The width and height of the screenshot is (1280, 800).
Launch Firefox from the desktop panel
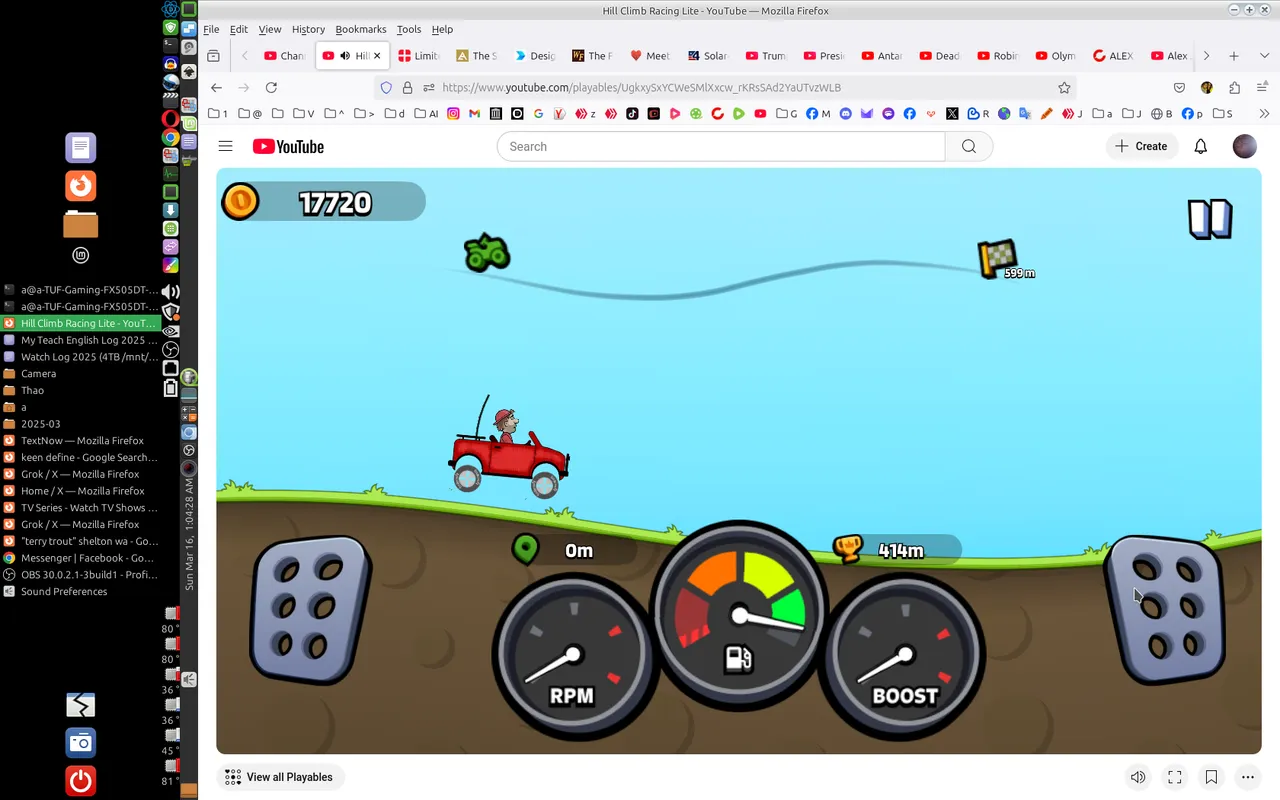coord(81,186)
